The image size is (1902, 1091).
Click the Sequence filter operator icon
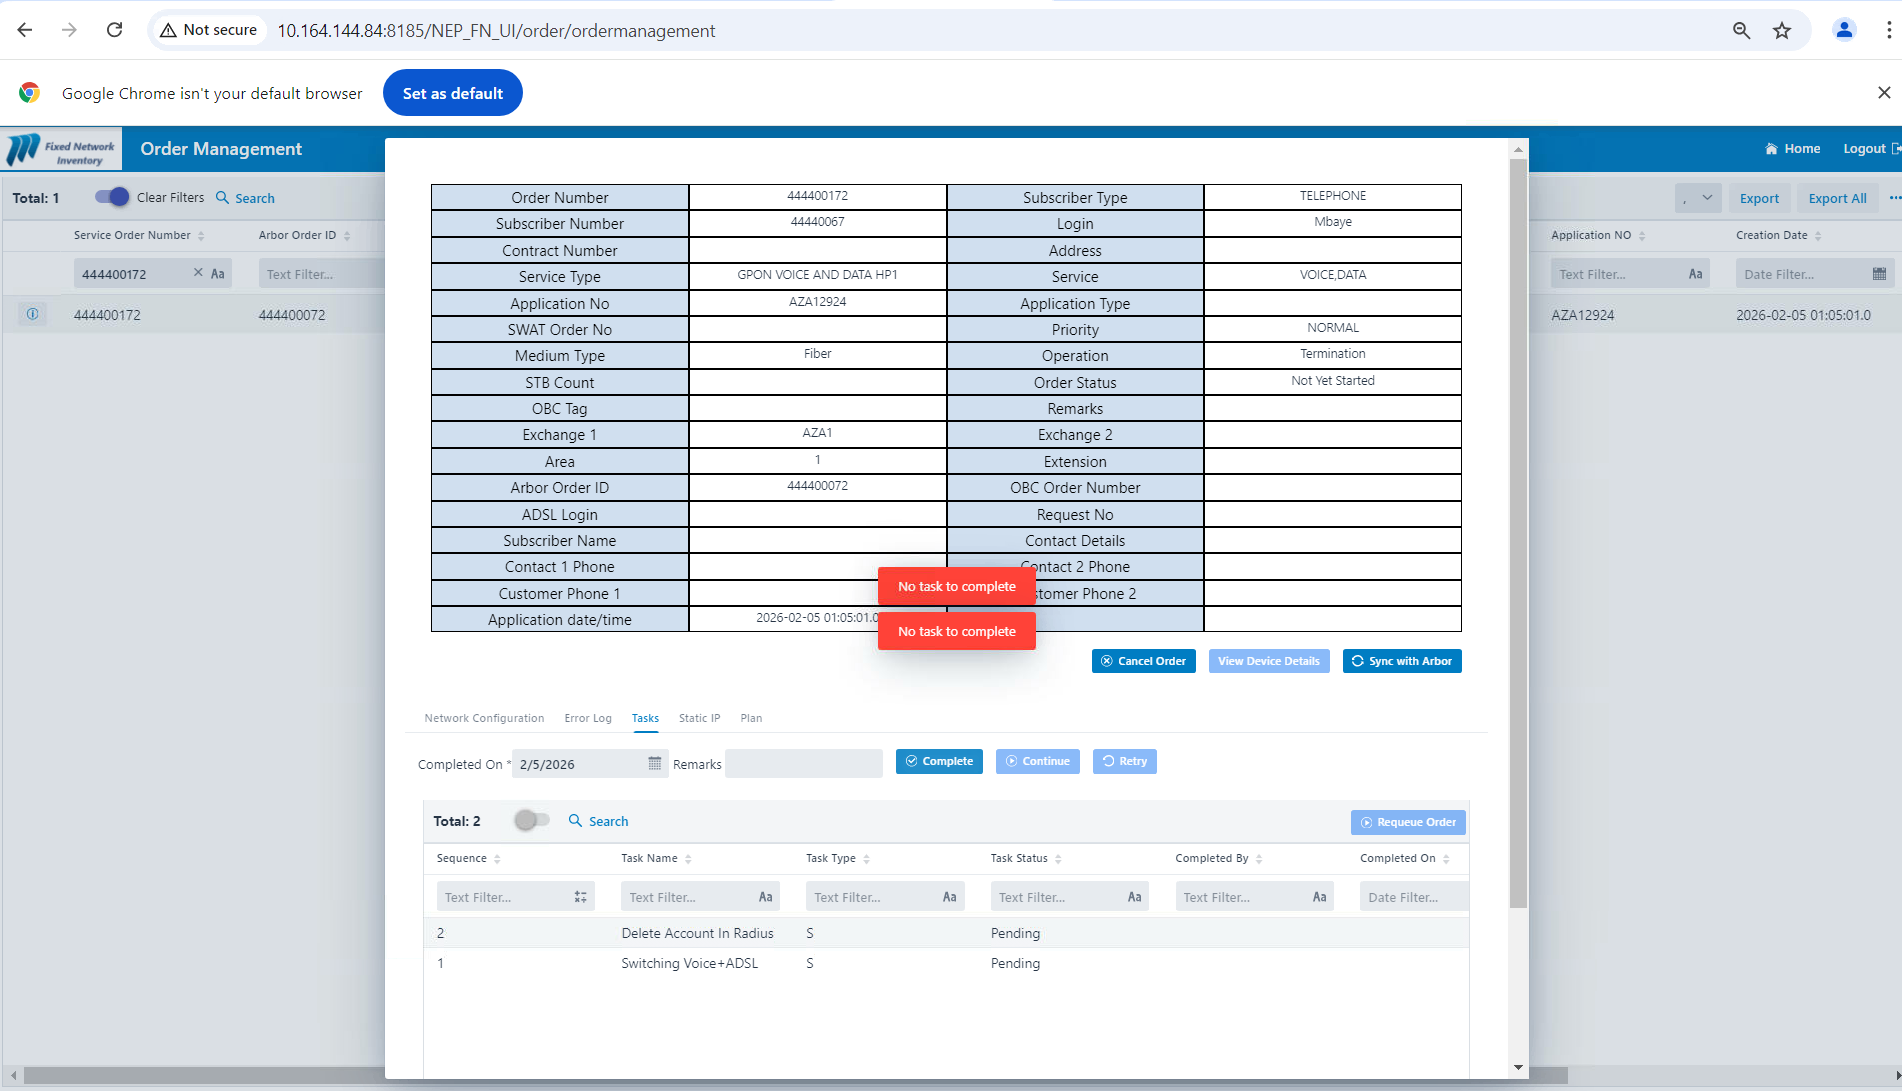click(580, 897)
